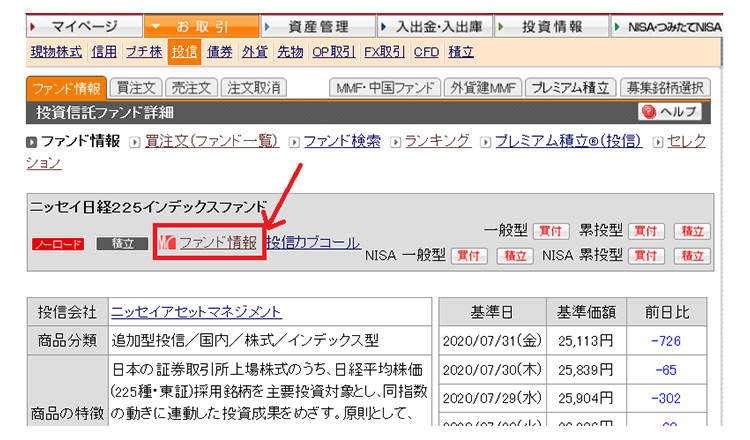Select the -726 change value

[666, 341]
